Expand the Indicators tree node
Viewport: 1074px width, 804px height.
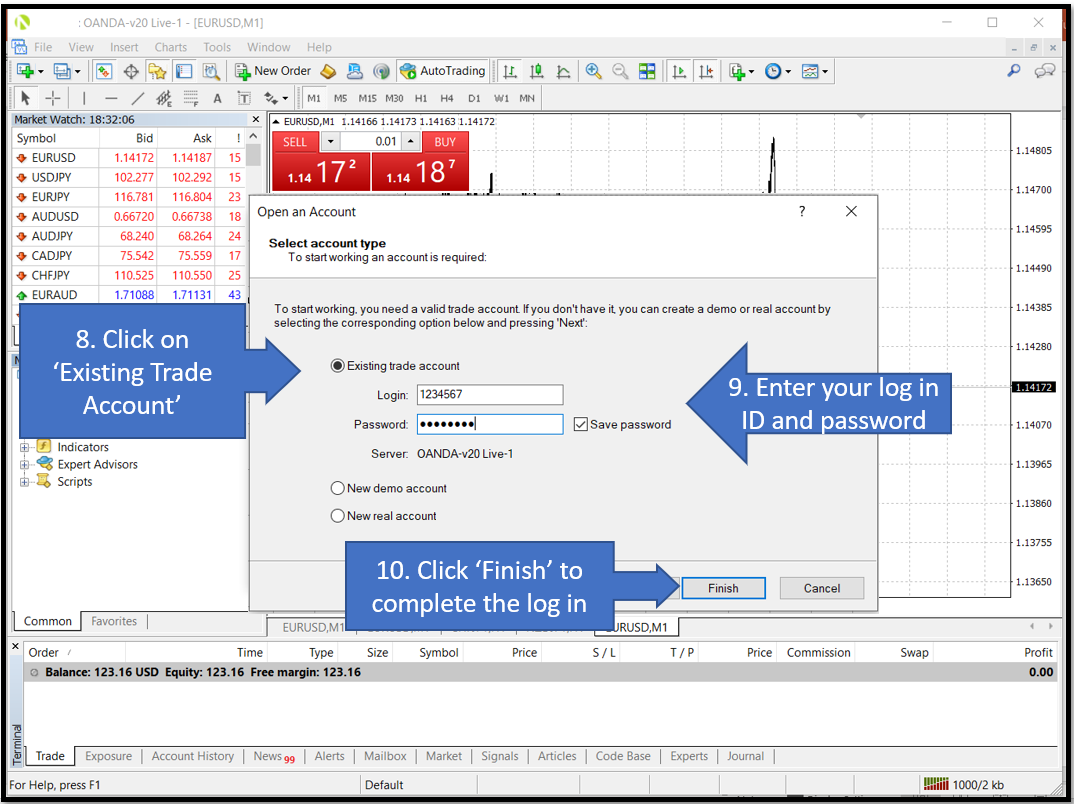[25, 448]
